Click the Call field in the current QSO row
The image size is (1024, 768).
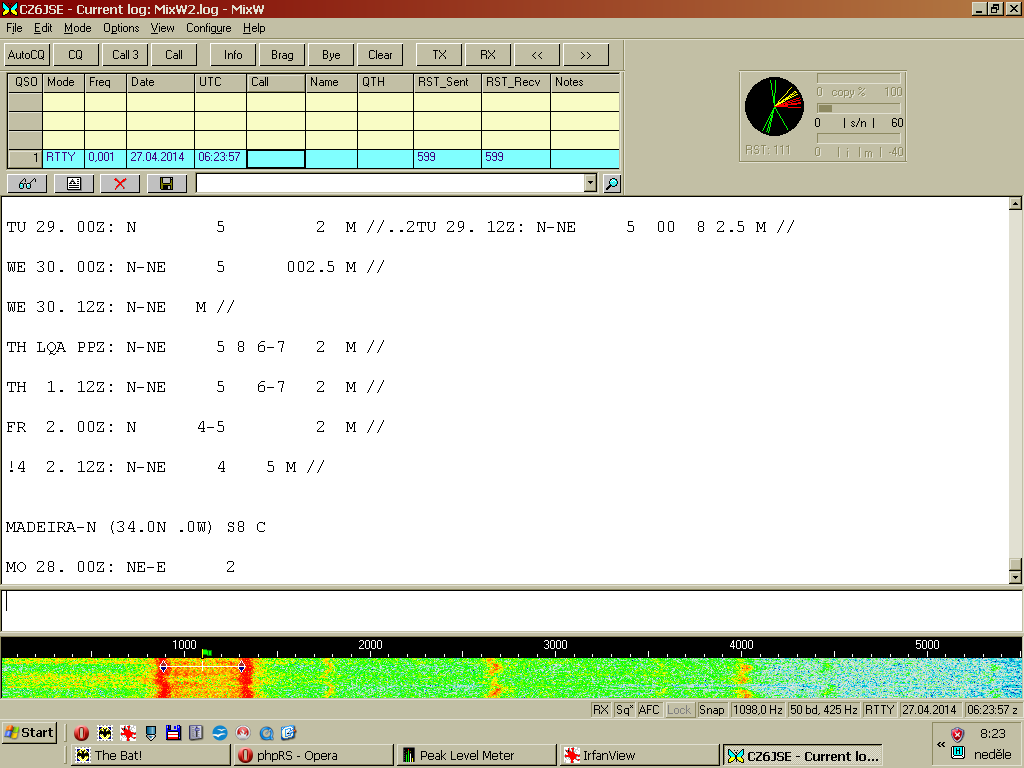pyautogui.click(x=276, y=159)
